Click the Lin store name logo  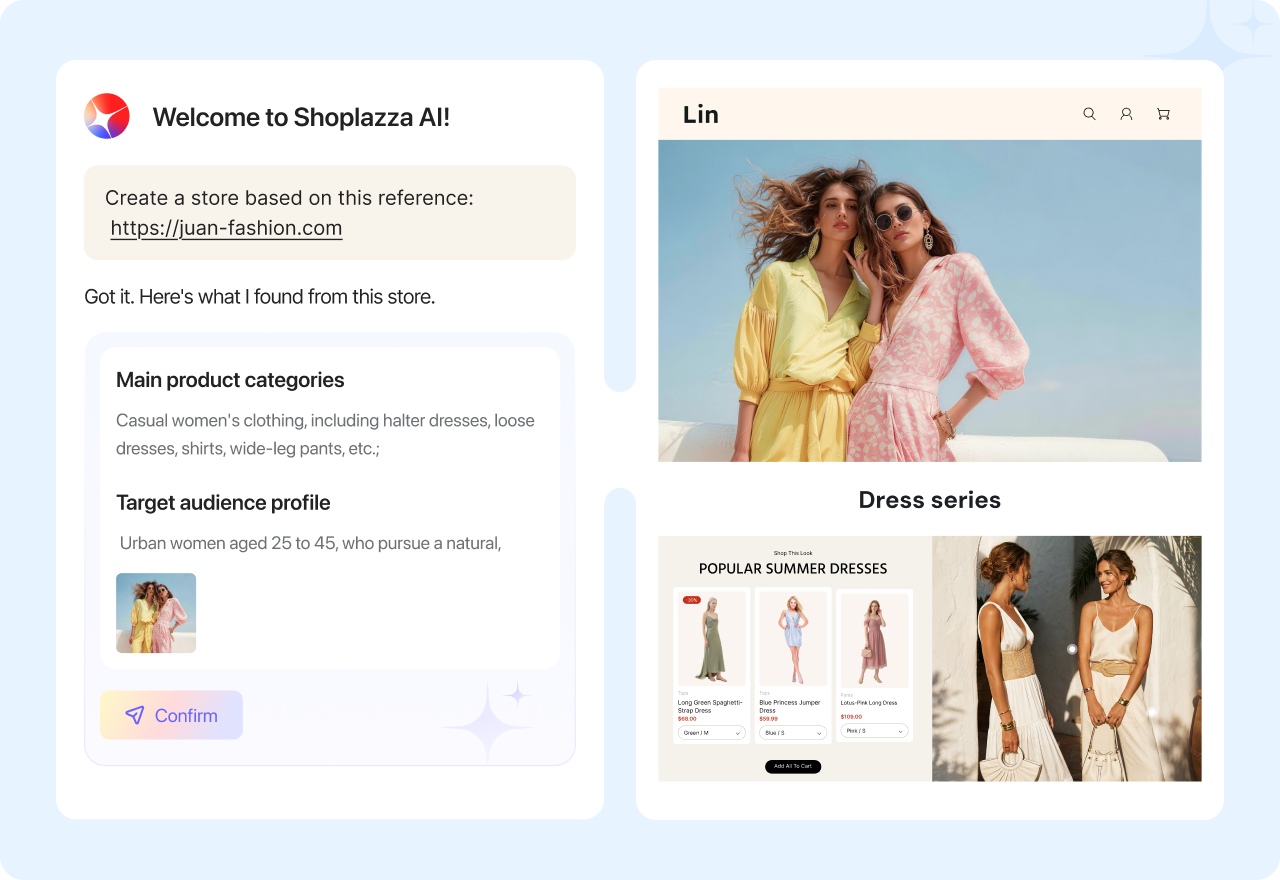click(x=701, y=114)
